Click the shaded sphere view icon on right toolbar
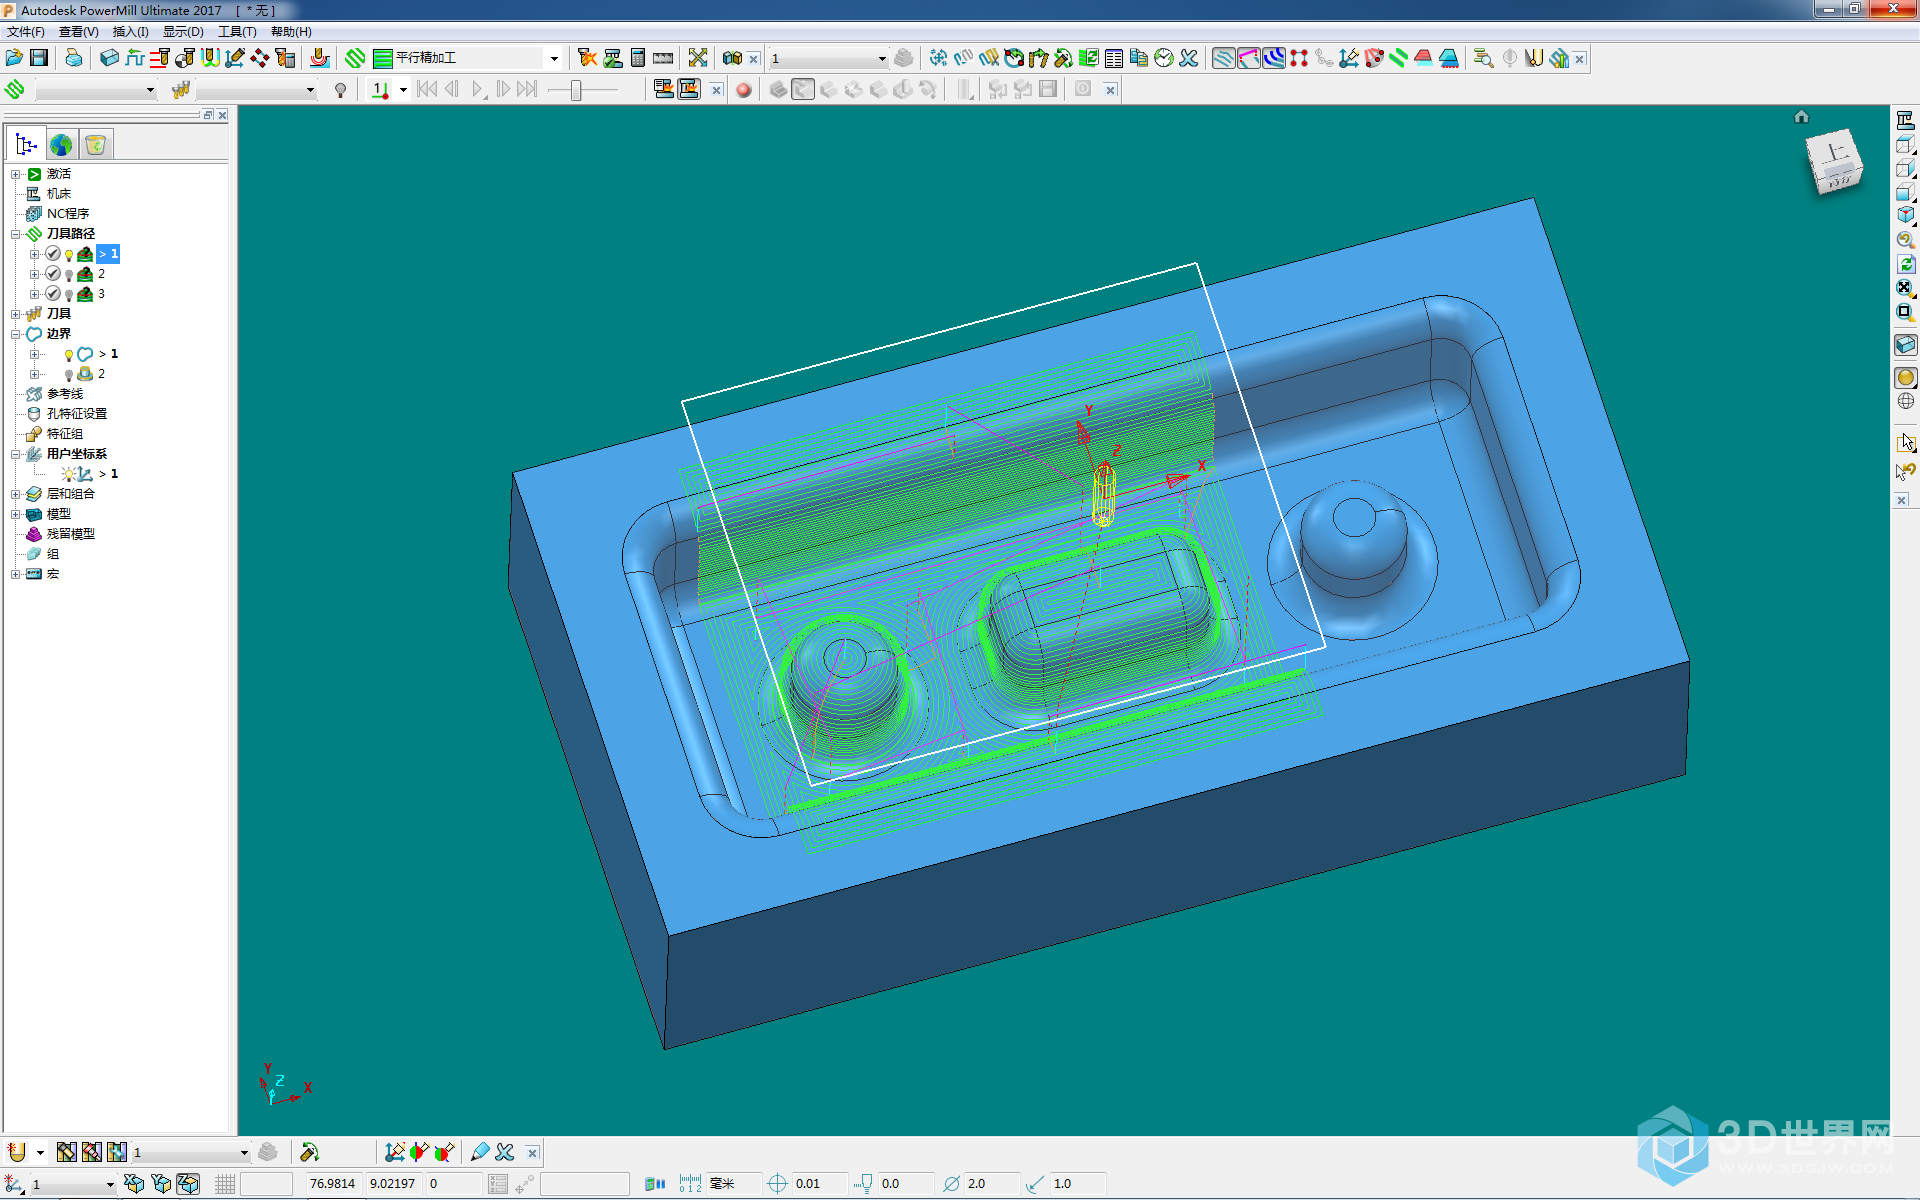 [1905, 377]
